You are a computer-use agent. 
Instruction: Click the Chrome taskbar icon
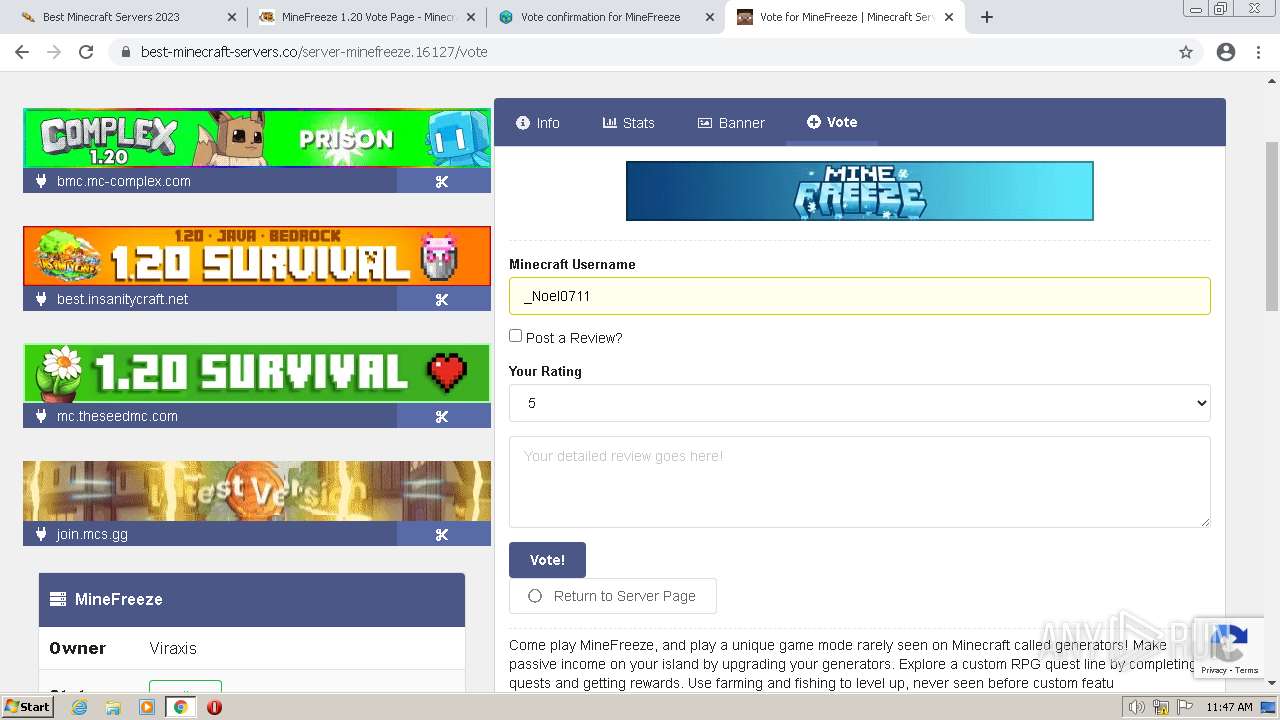click(181, 707)
